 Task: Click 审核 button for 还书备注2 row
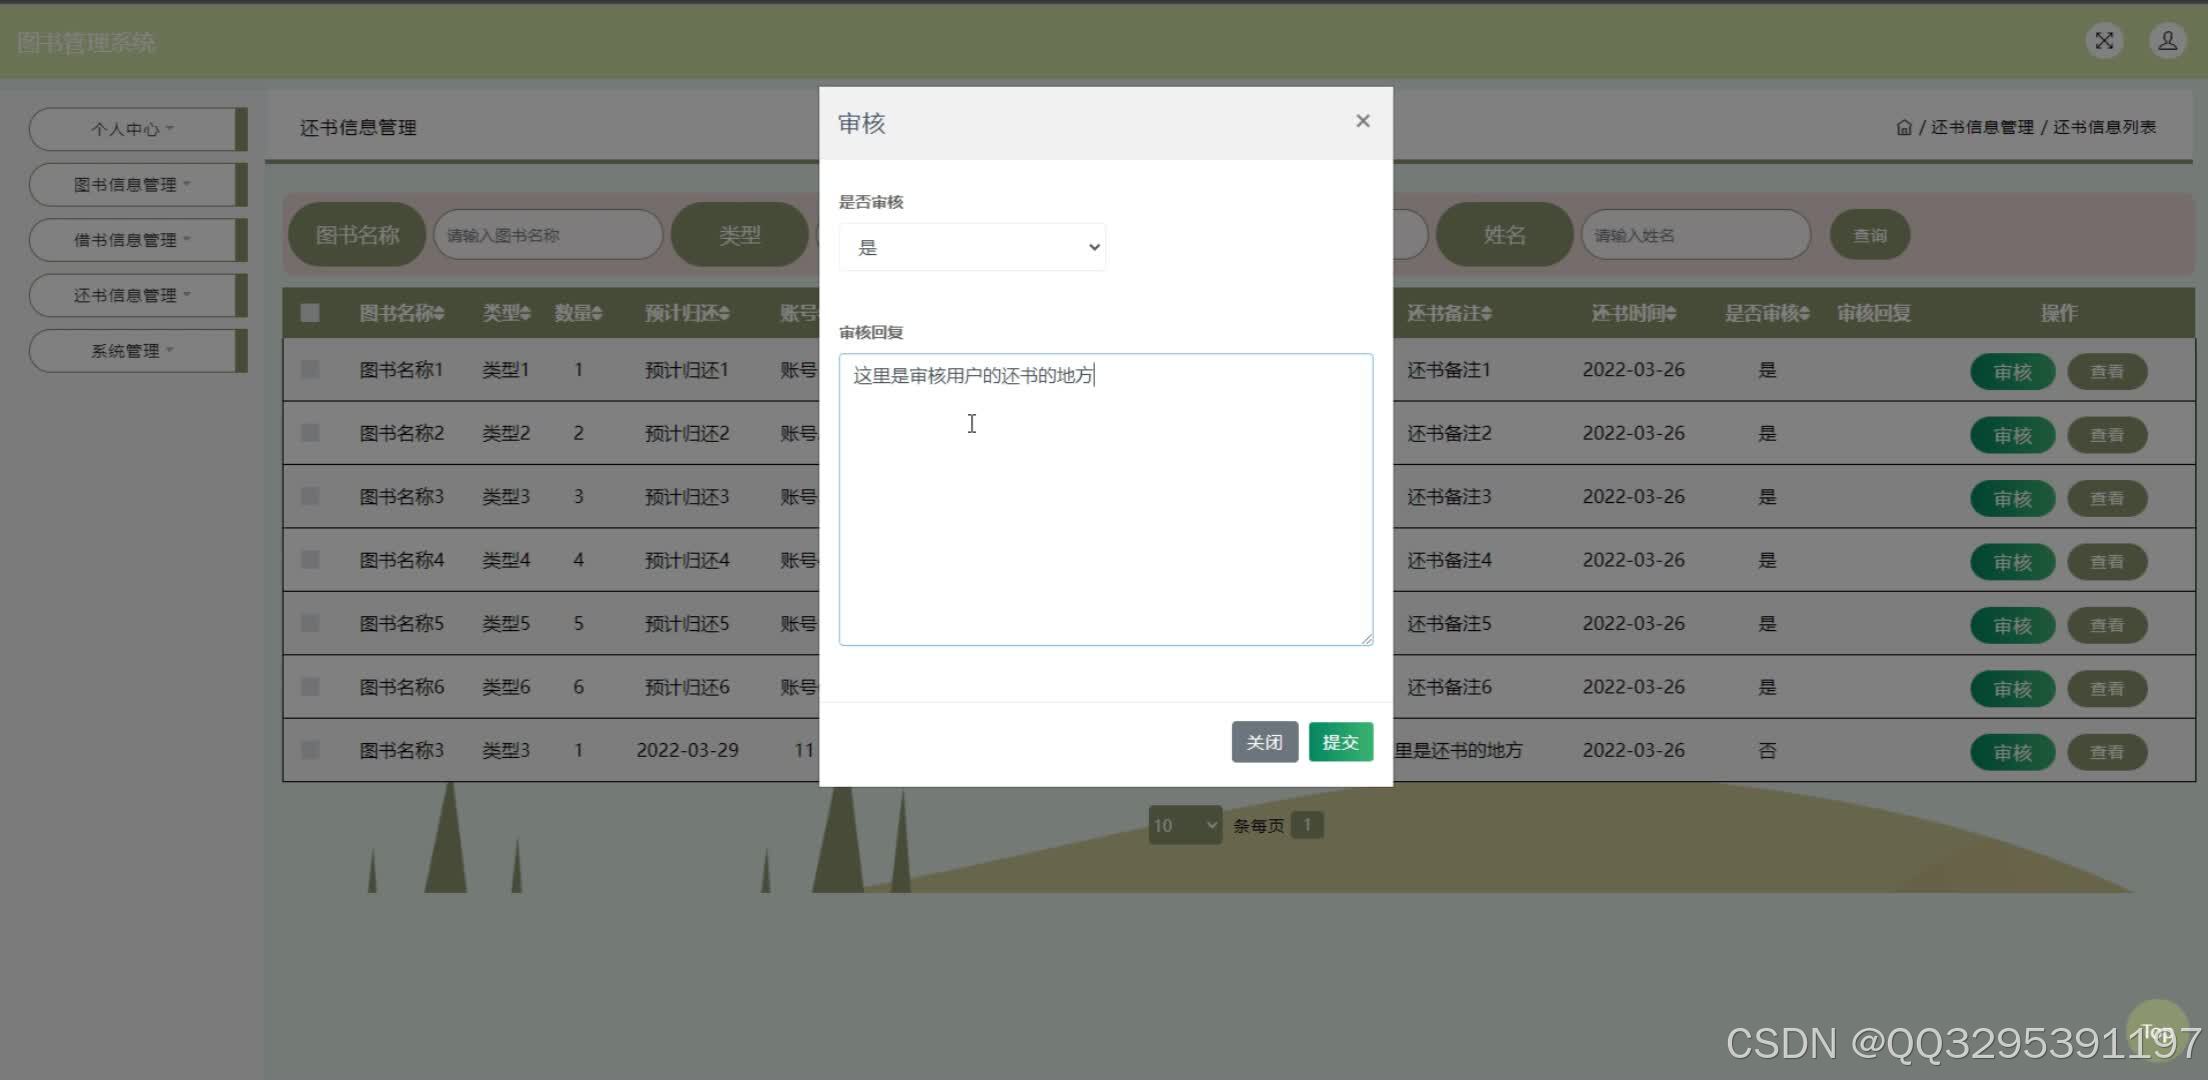[x=2012, y=435]
